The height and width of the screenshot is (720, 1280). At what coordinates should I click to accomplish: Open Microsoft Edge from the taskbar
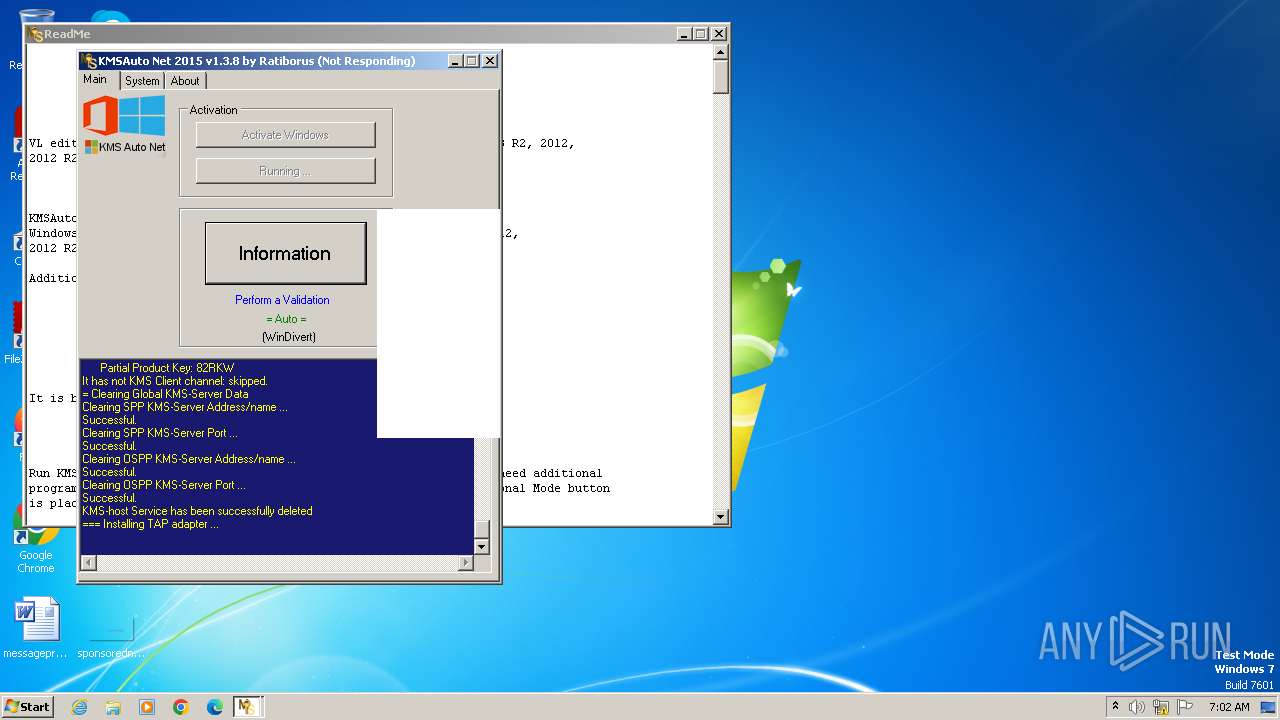click(x=215, y=707)
